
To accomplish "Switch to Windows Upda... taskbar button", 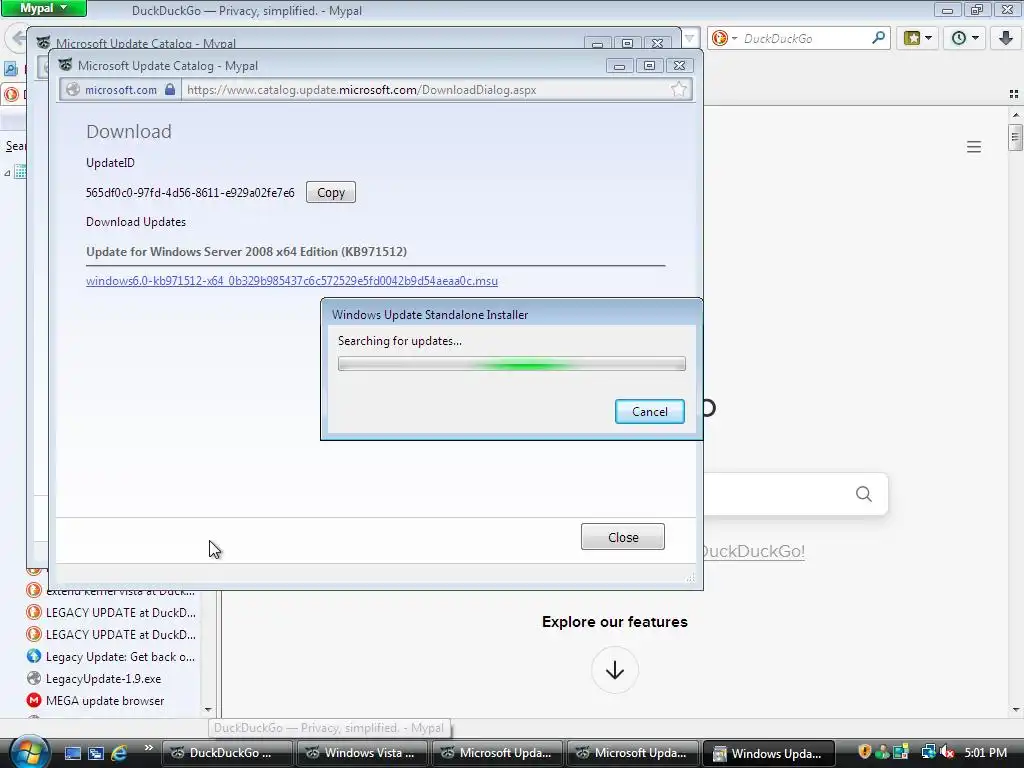I will click(x=768, y=753).
